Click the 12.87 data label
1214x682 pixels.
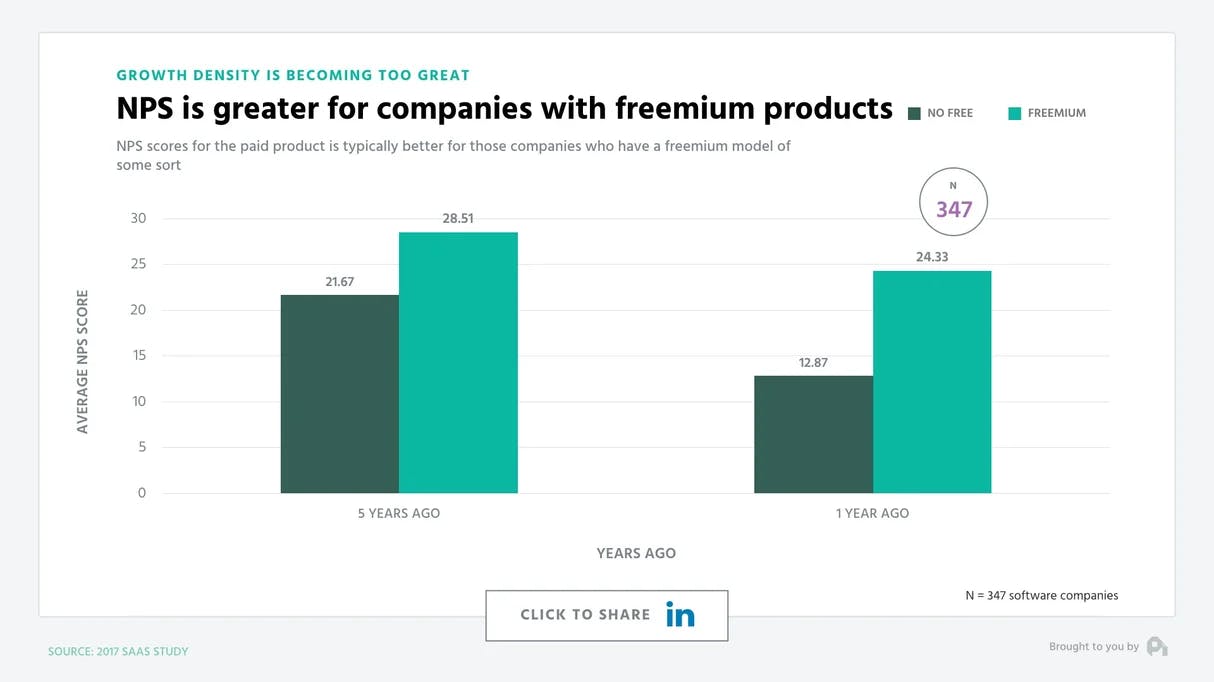coord(813,362)
